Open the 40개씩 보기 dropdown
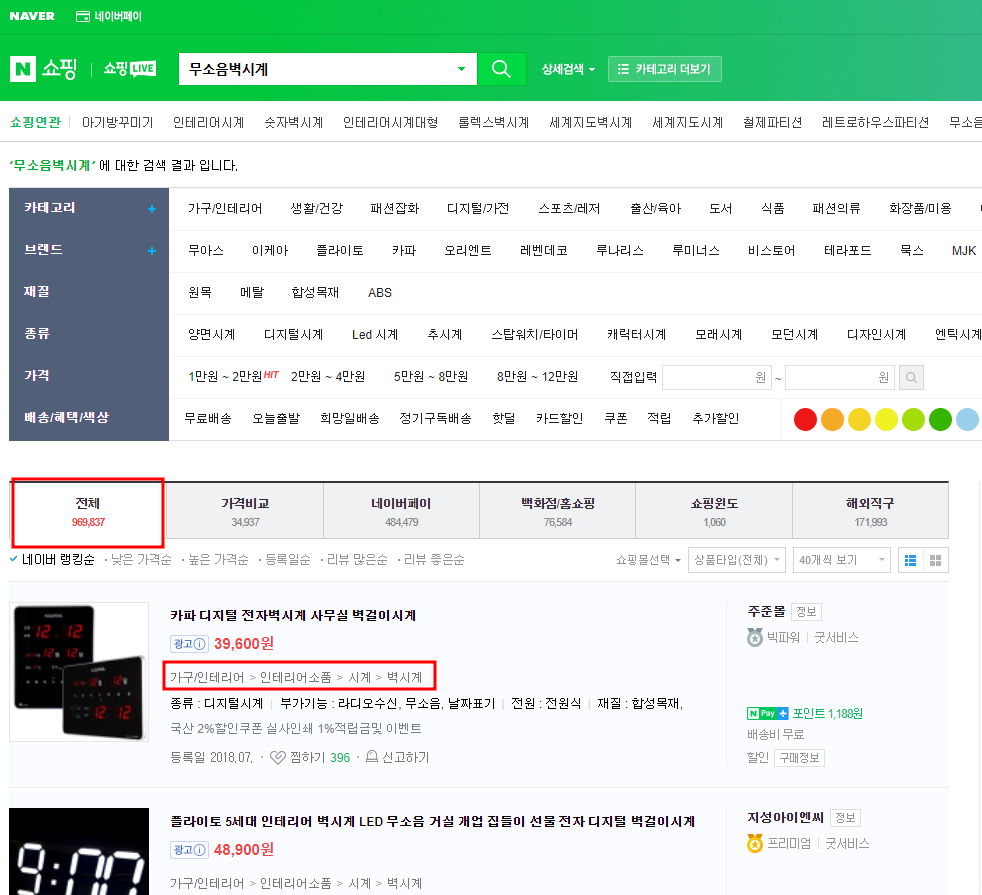982x895 pixels. pos(841,560)
